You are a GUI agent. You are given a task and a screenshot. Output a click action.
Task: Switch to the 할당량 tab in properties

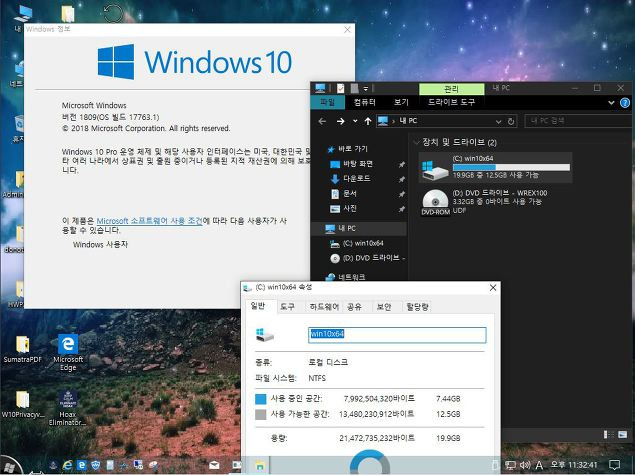417,307
